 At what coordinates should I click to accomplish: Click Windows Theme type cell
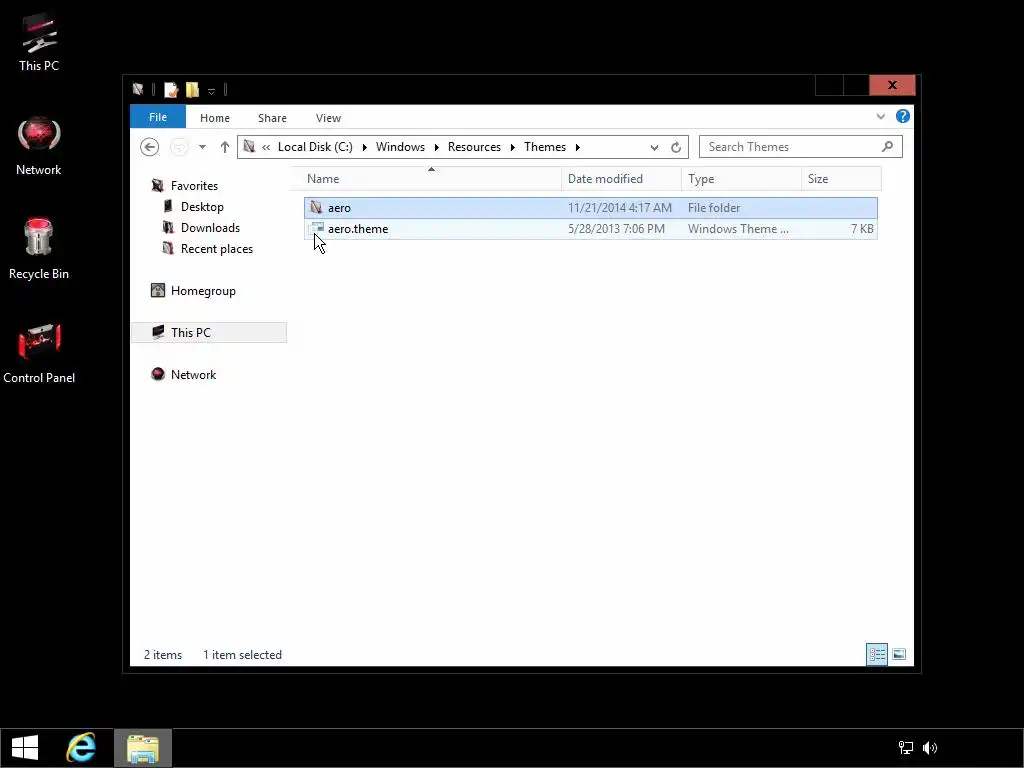click(738, 229)
